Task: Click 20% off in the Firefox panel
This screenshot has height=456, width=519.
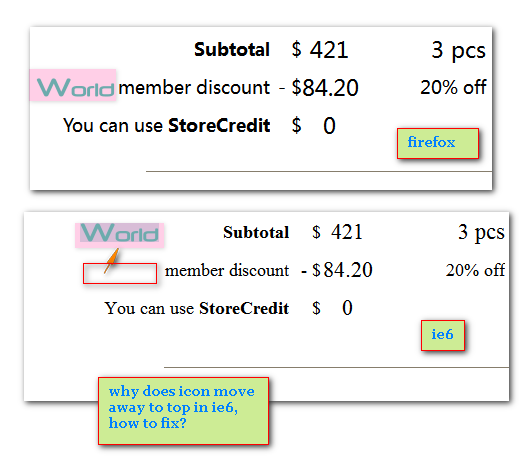Action: (453, 87)
